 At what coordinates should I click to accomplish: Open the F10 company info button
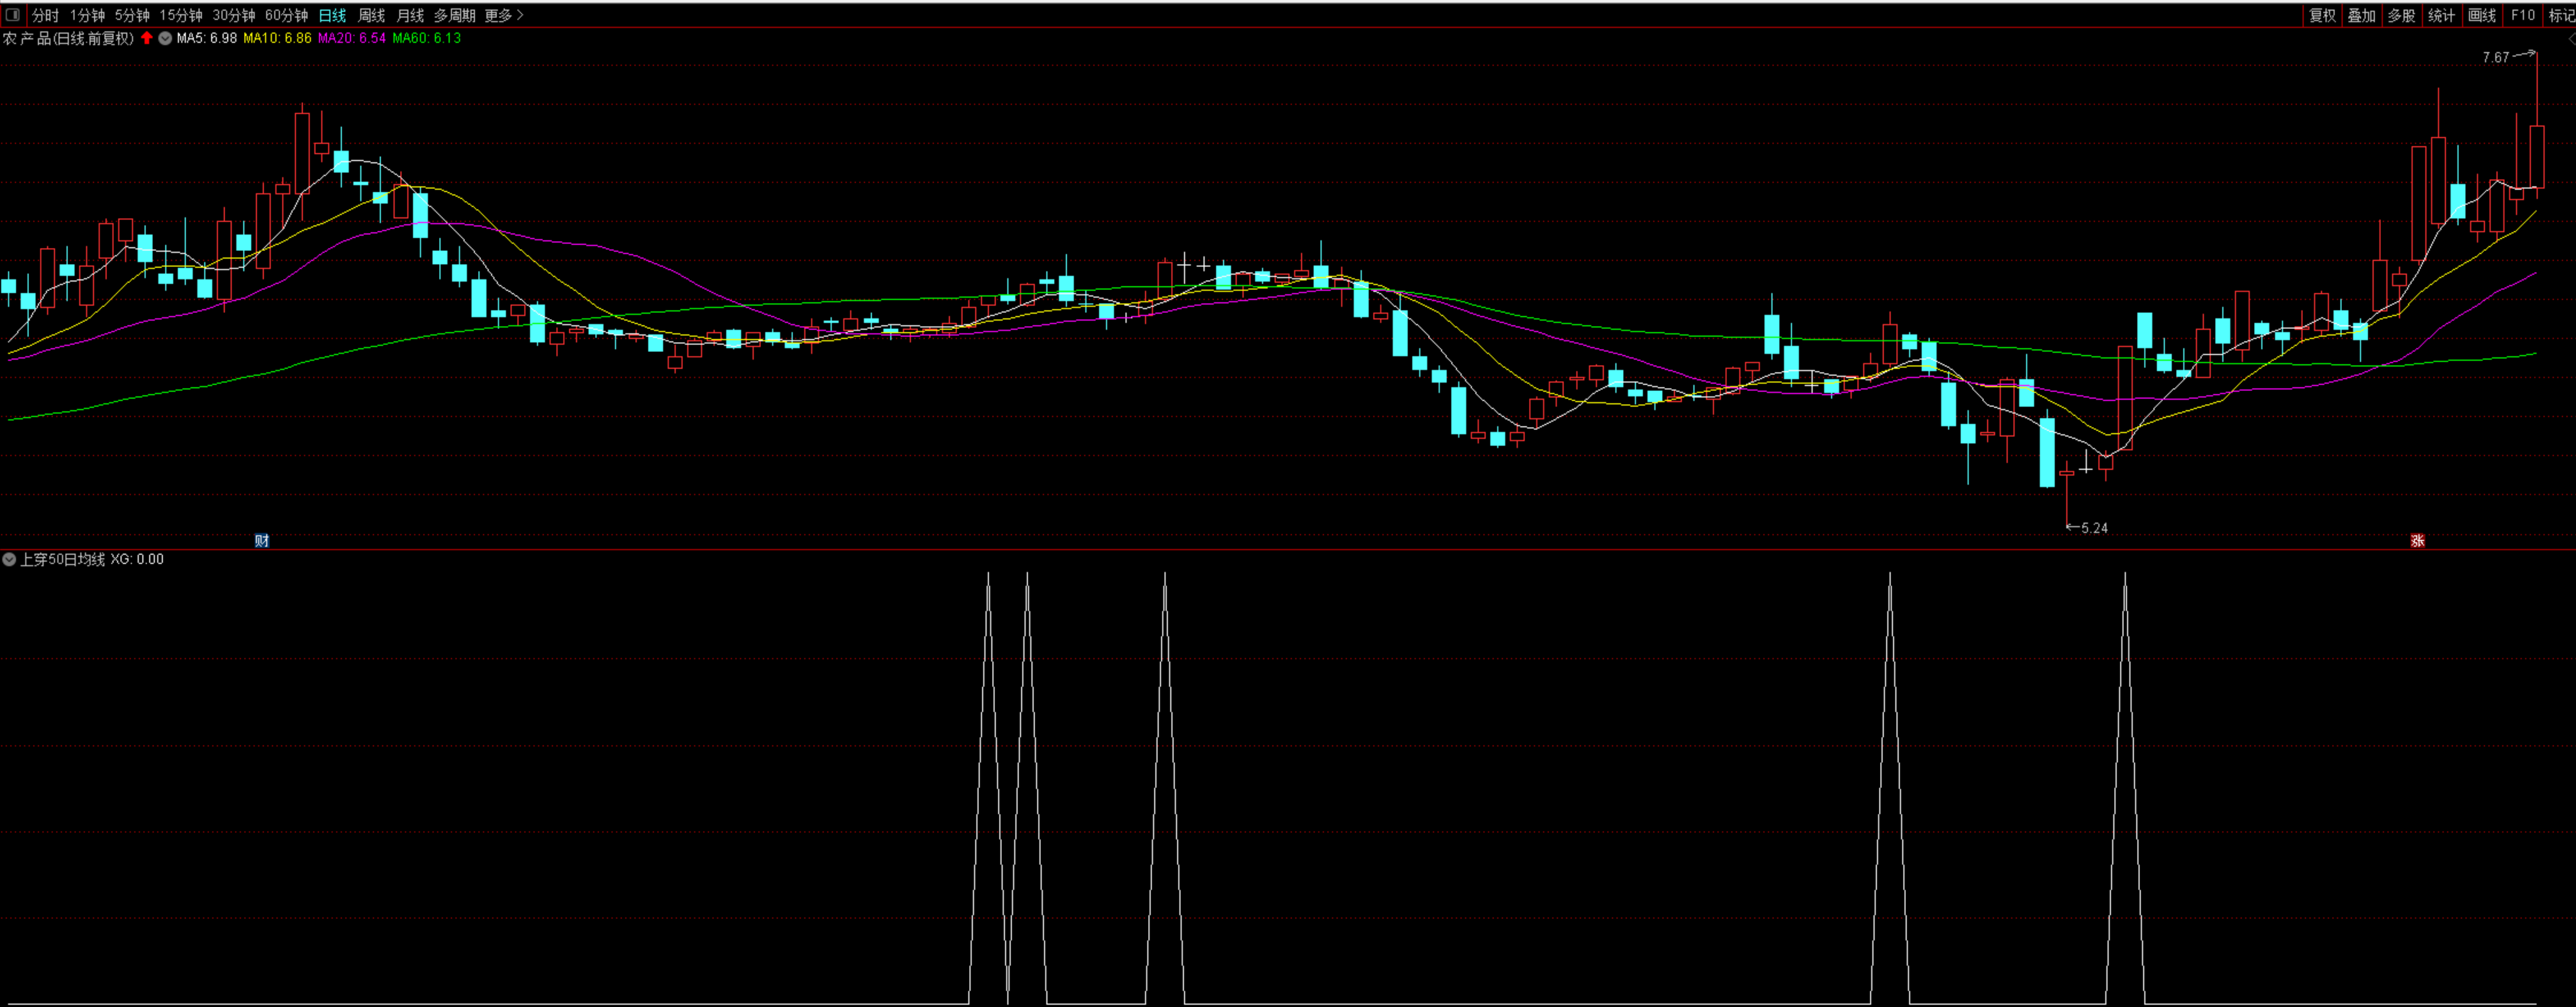click(2522, 15)
